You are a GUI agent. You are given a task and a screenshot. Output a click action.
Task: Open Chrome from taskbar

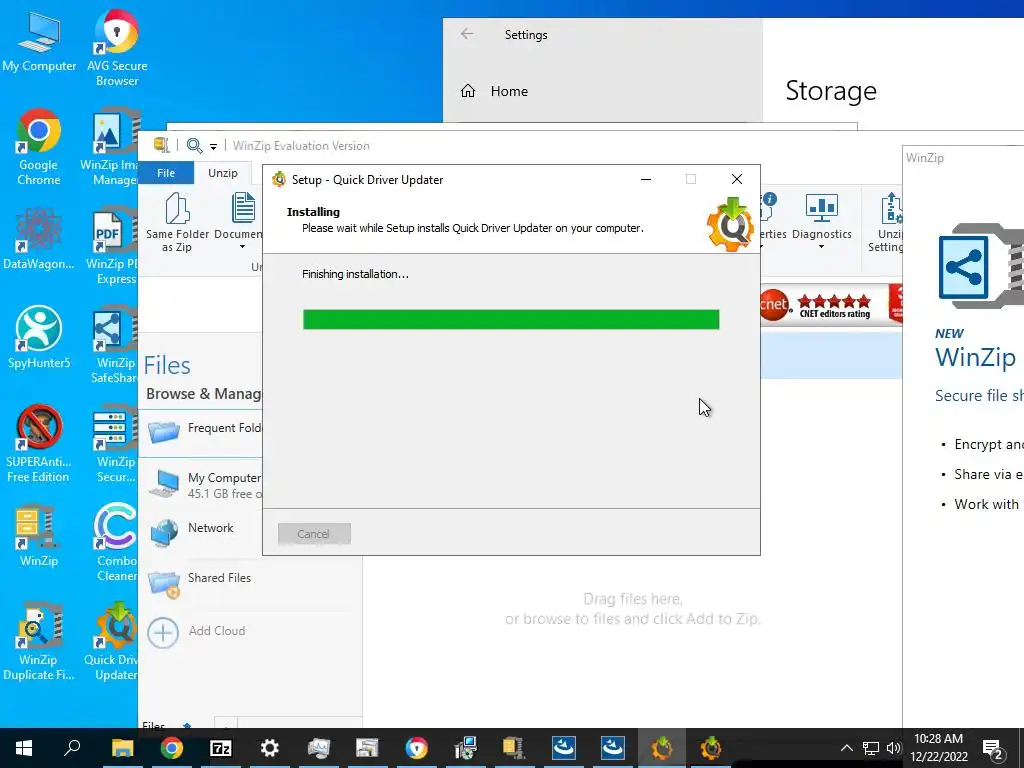[172, 748]
